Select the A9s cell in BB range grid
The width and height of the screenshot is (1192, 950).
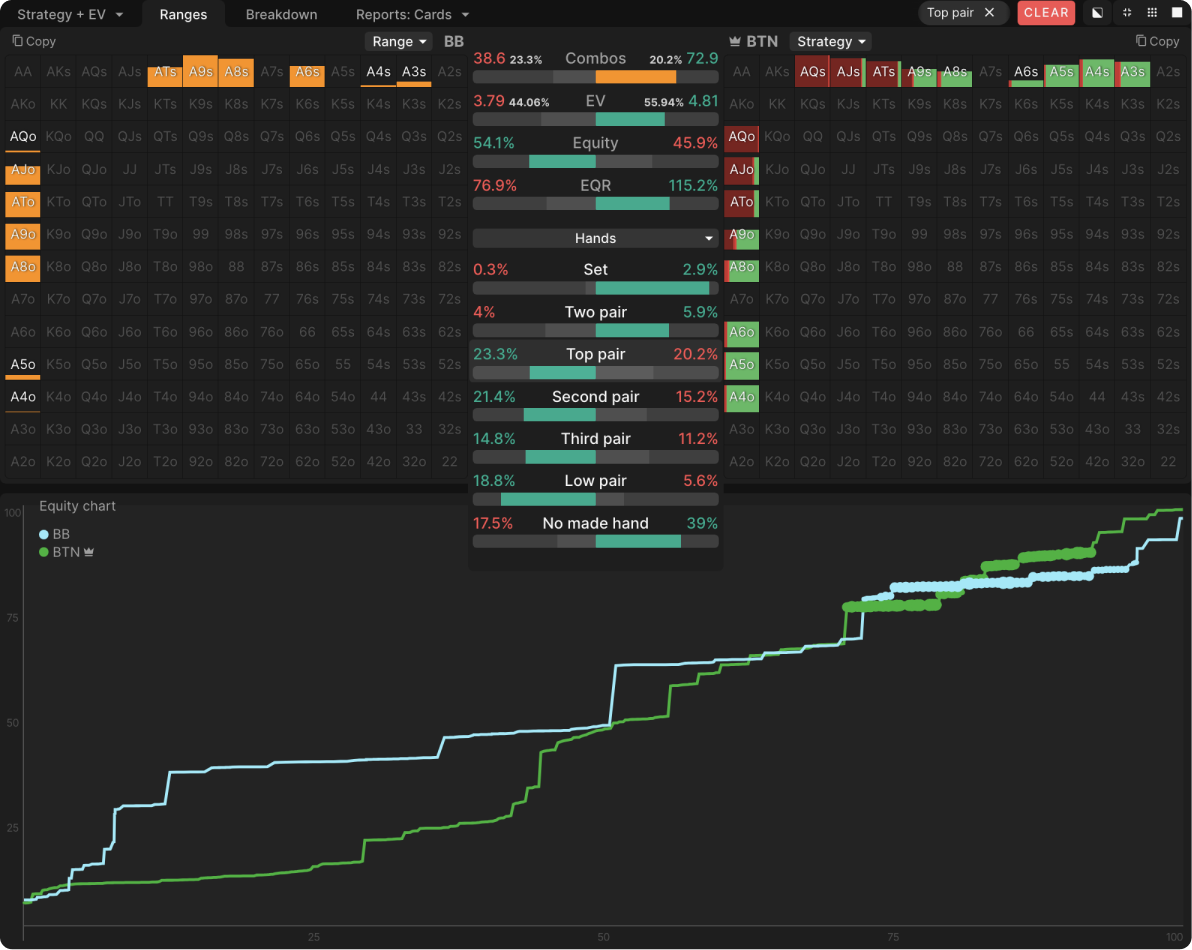[200, 71]
